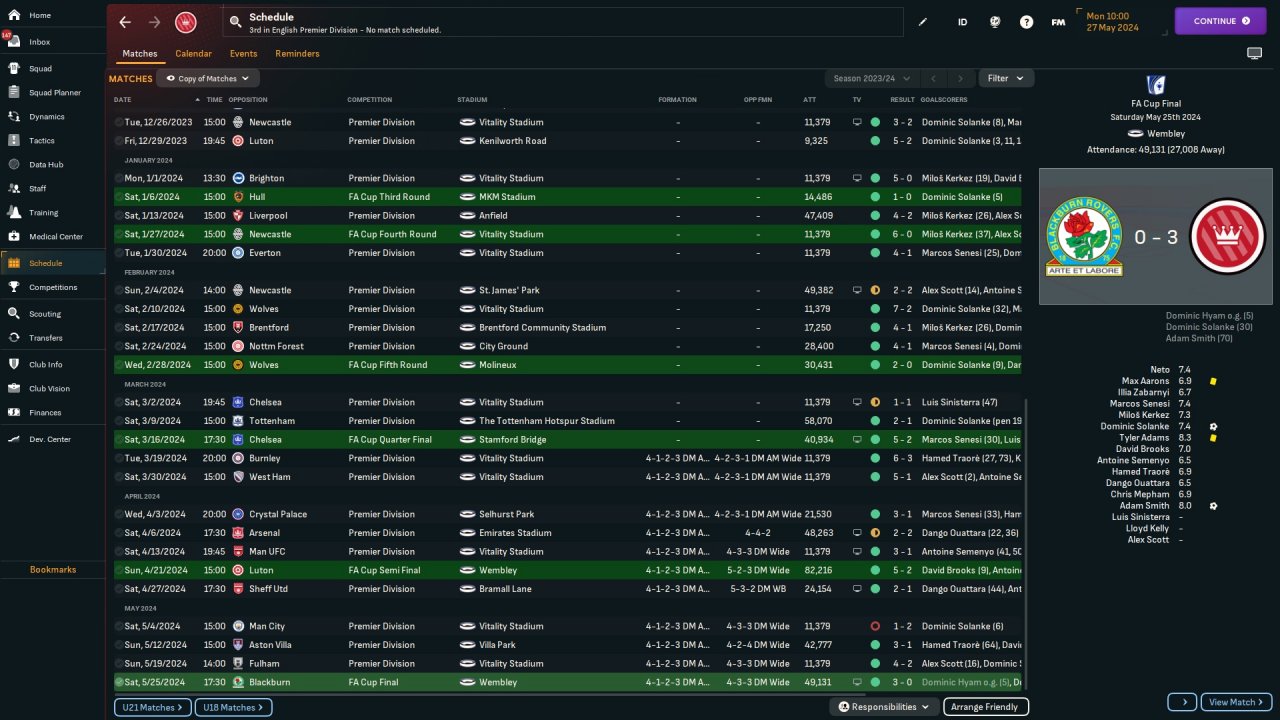Screen dimensions: 1280x720
Task: Open Competitions in the sidebar
Action: pos(53,287)
